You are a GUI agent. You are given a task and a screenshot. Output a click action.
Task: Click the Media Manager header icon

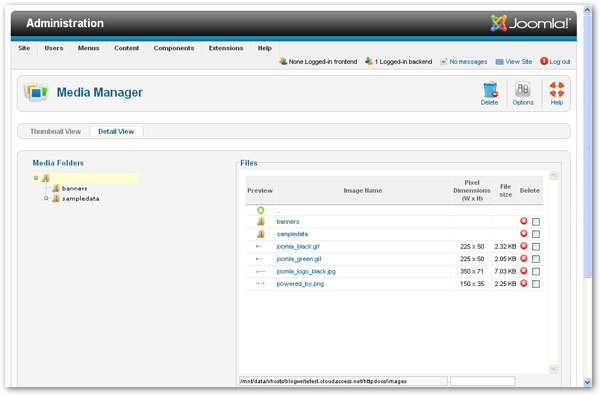click(x=36, y=92)
